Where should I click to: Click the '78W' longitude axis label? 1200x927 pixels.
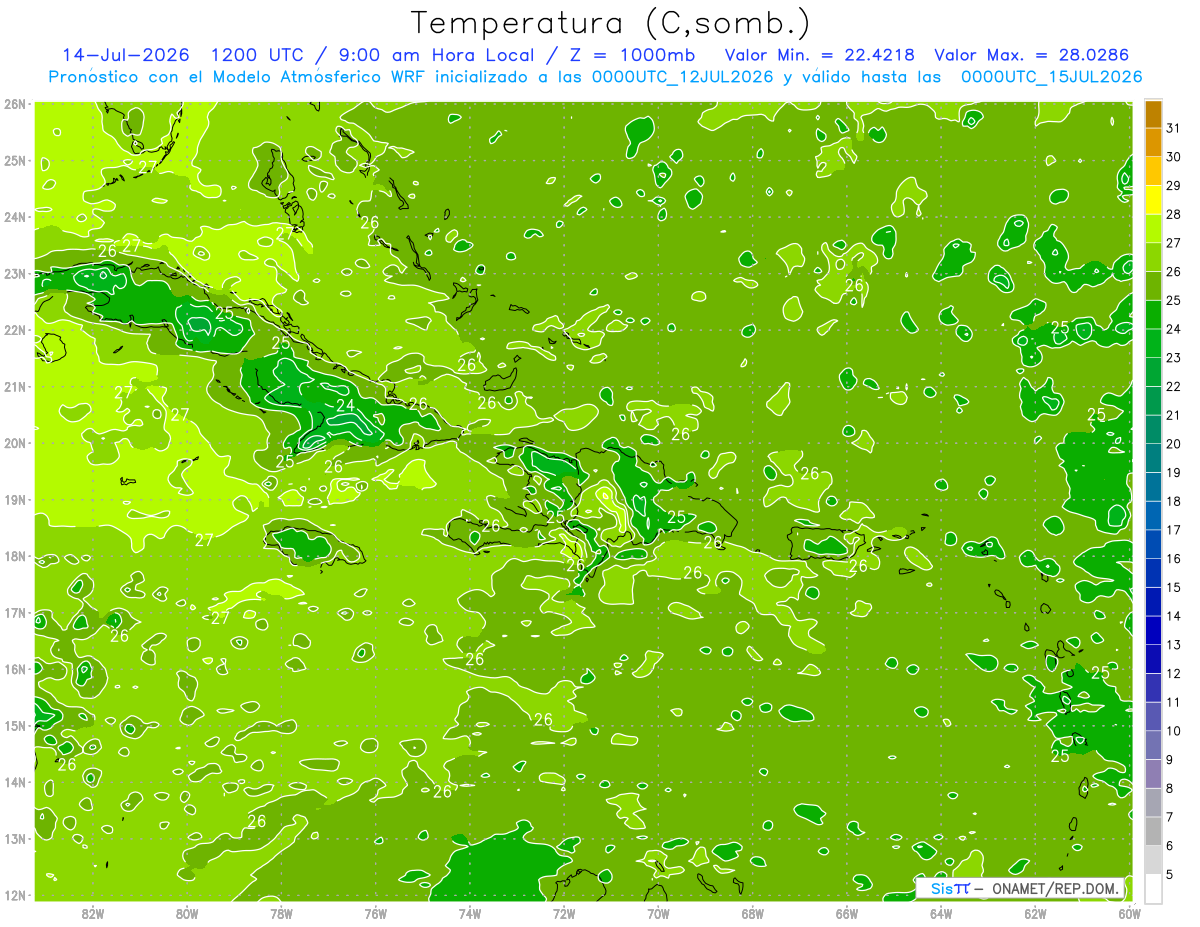coord(281,912)
